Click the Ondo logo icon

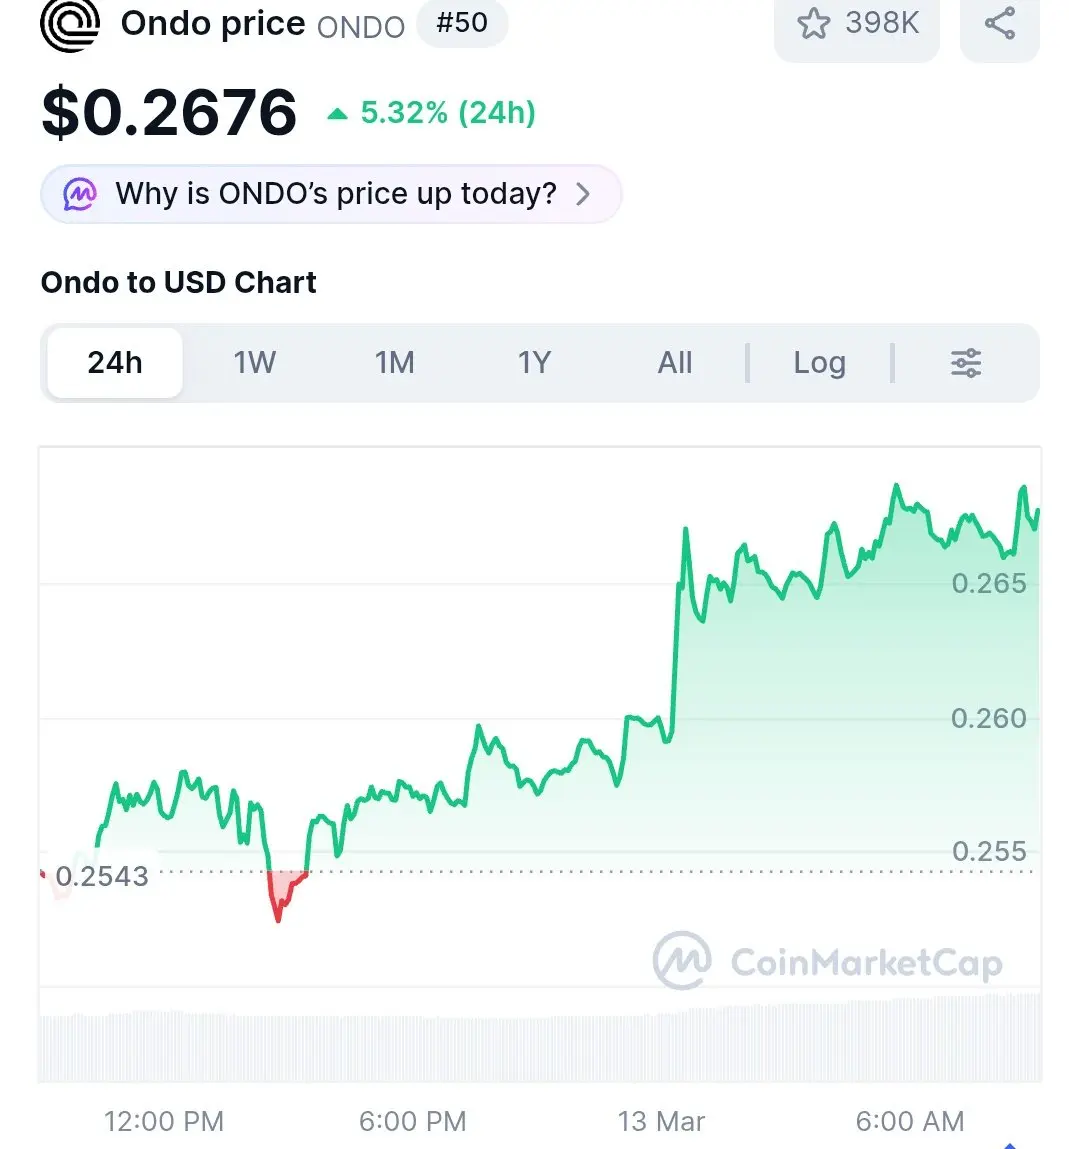pos(70,24)
